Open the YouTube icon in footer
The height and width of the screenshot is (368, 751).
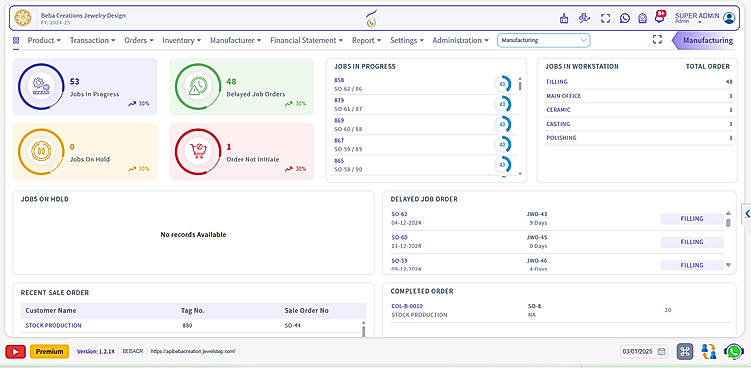coord(15,351)
